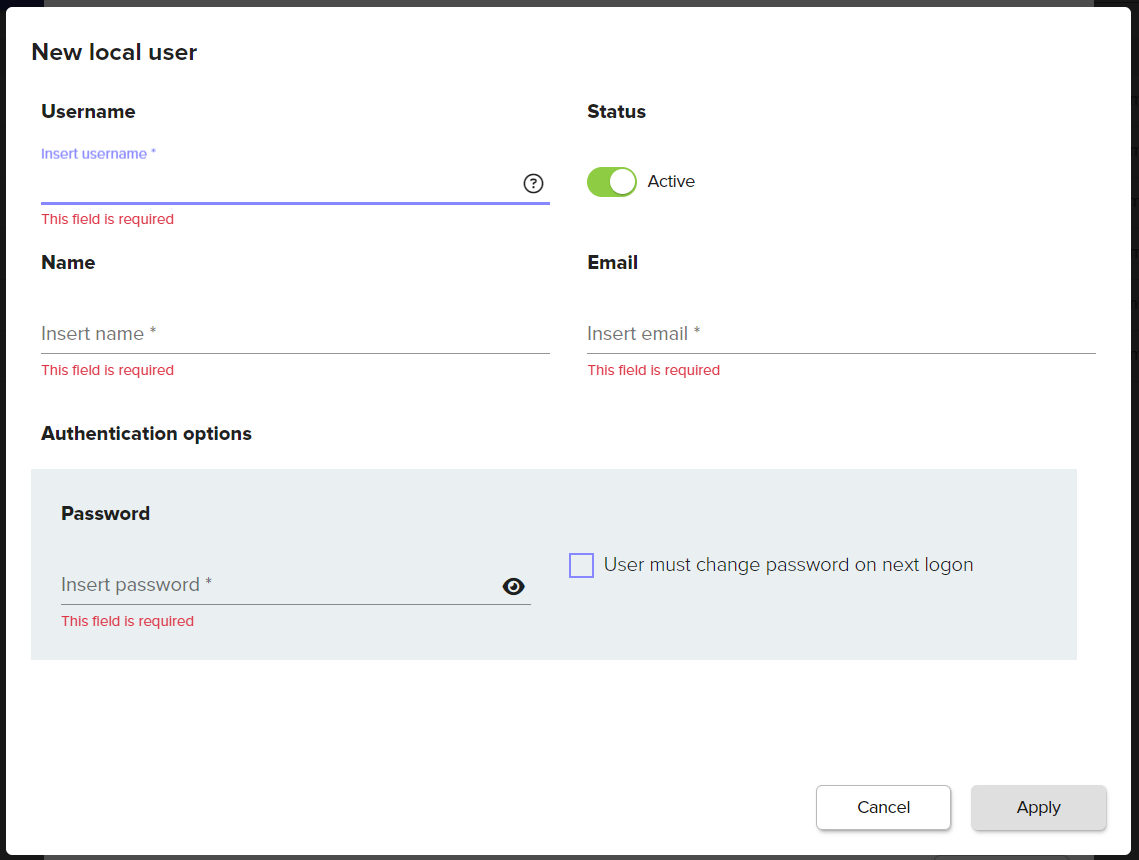
Task: Click the Password section heading
Action: 105,514
